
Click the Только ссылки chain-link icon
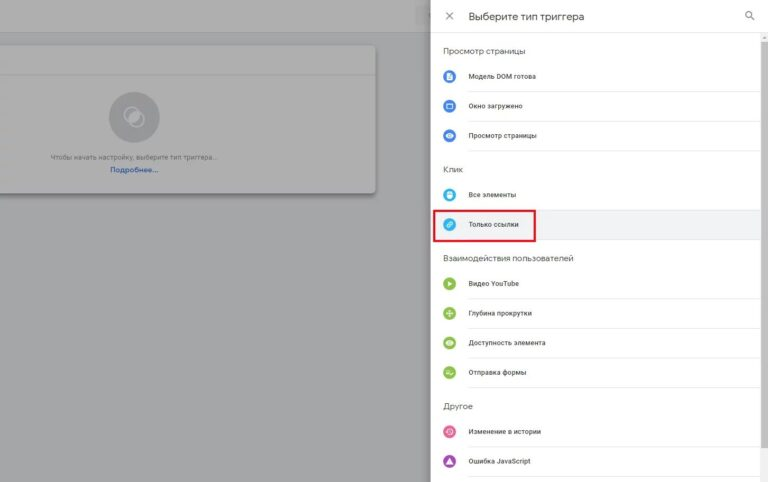click(450, 225)
